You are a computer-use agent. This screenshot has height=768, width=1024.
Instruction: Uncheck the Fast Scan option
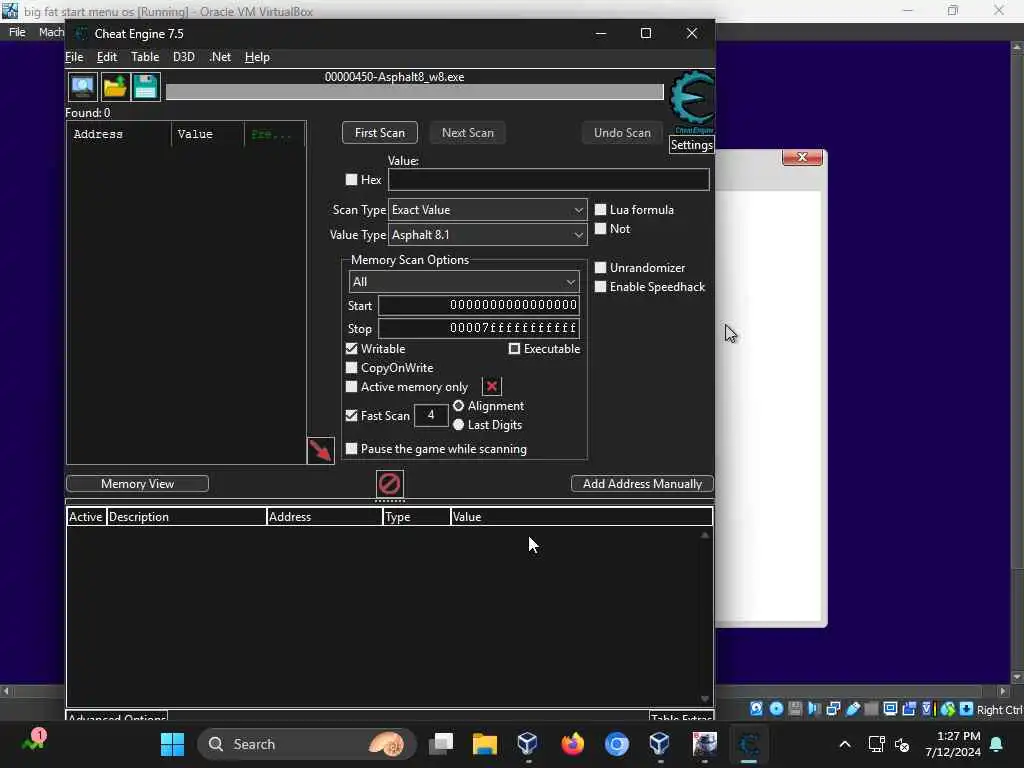(x=351, y=415)
